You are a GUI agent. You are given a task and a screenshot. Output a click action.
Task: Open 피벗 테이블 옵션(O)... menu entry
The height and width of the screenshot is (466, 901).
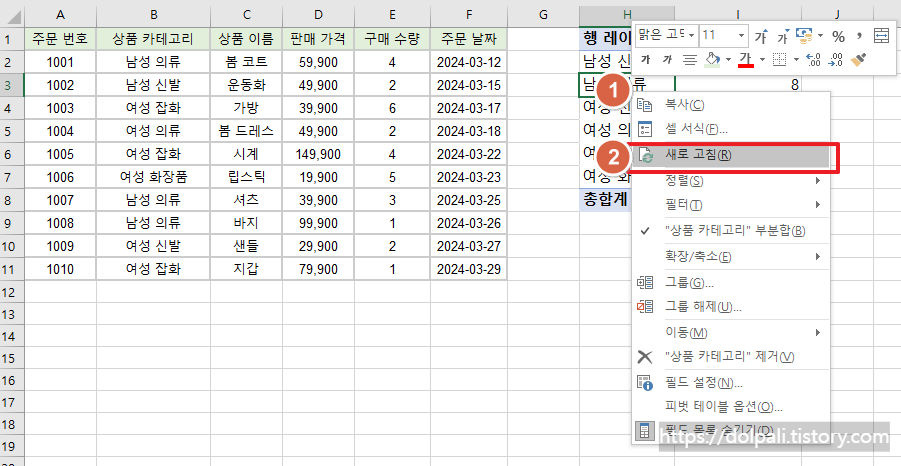[x=731, y=407]
